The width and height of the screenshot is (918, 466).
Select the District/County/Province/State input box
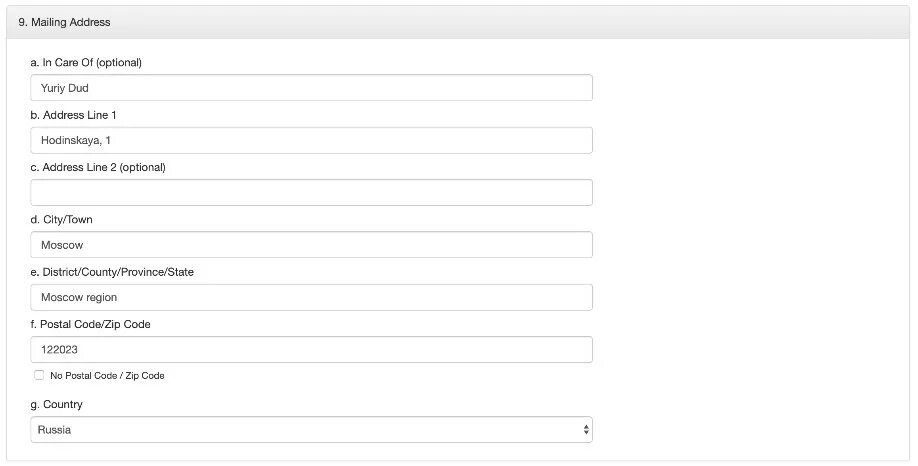pyautogui.click(x=310, y=297)
